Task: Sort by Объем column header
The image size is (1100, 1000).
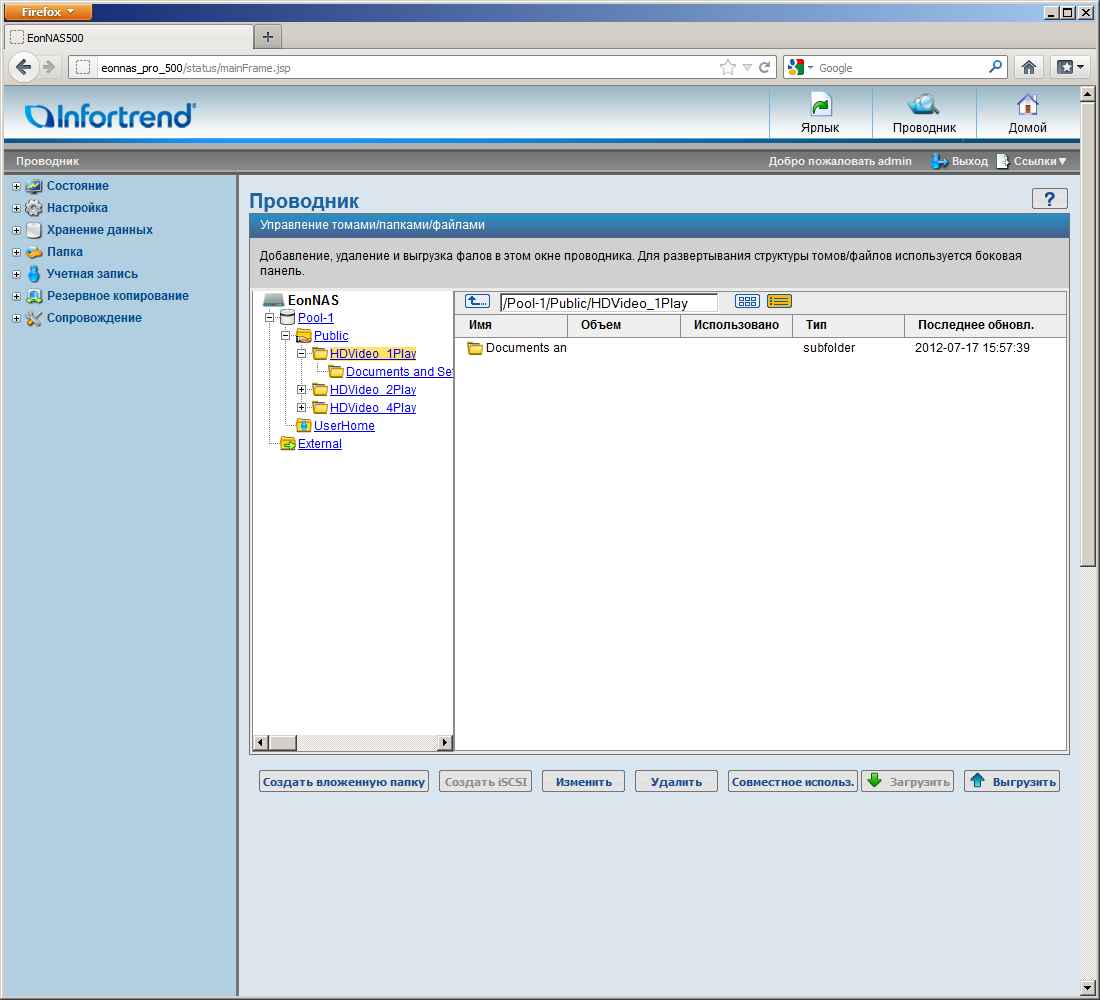Action: [624, 325]
